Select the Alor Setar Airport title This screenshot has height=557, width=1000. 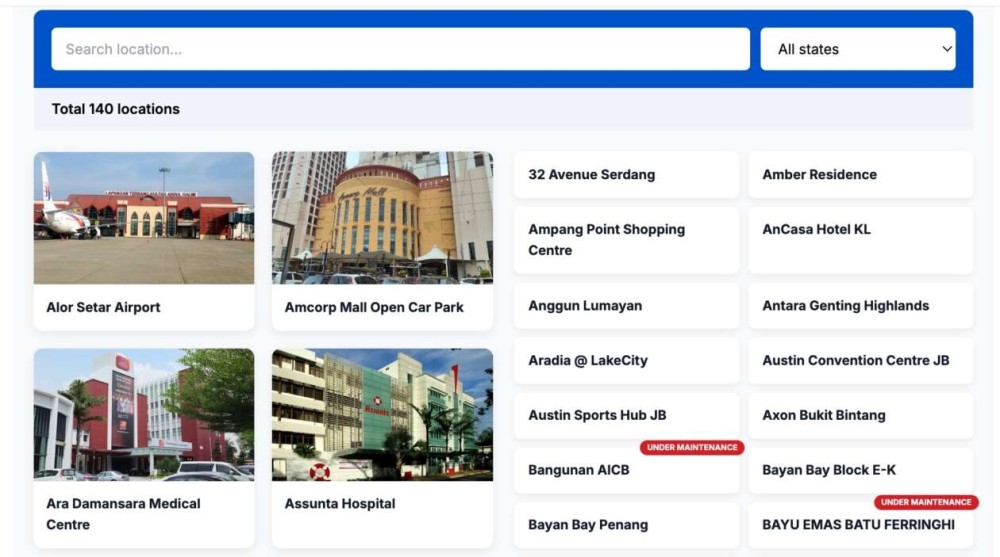(103, 307)
